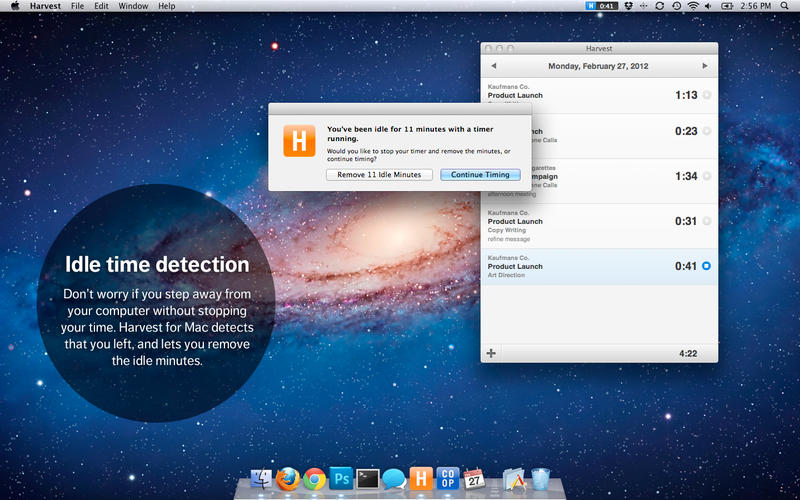Click the Harvest window title bar
Screen dimensions: 800x500
click(x=599, y=48)
